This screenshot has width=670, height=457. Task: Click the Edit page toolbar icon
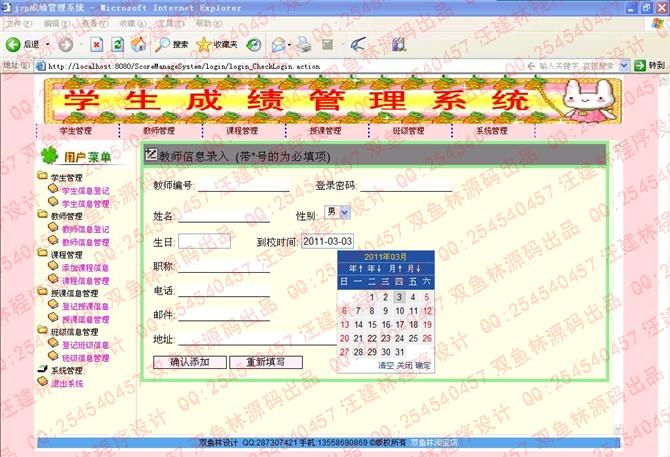327,44
